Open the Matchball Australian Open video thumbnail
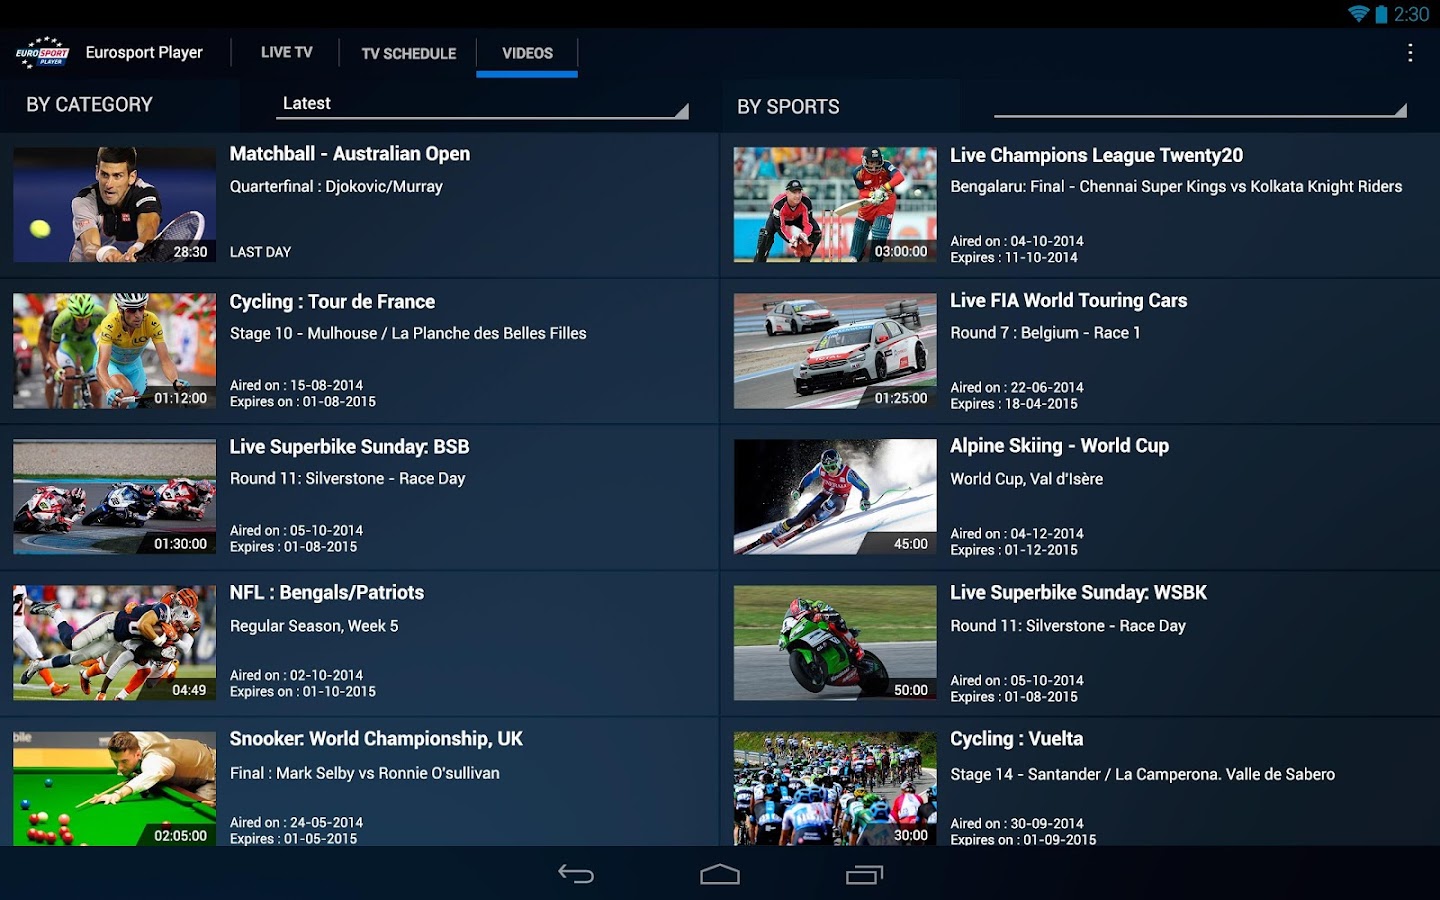 [x=114, y=205]
